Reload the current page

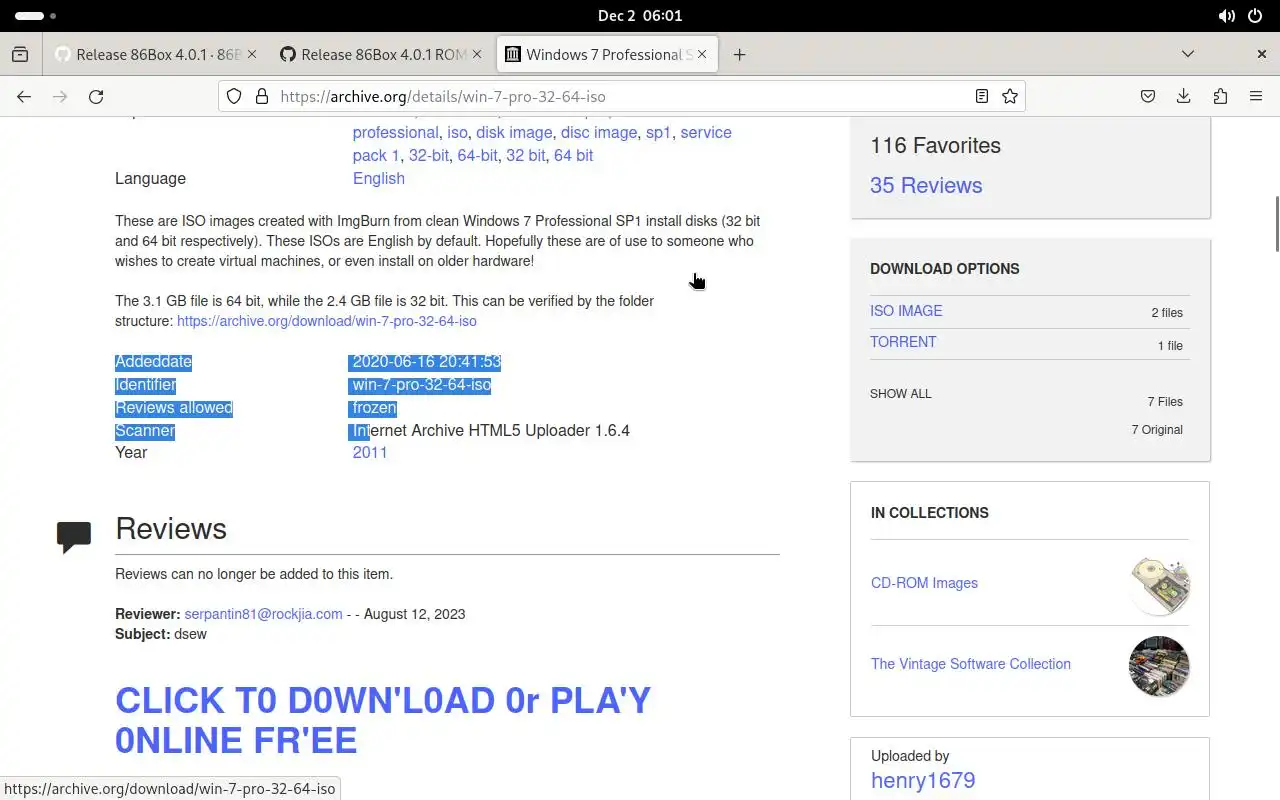click(96, 96)
